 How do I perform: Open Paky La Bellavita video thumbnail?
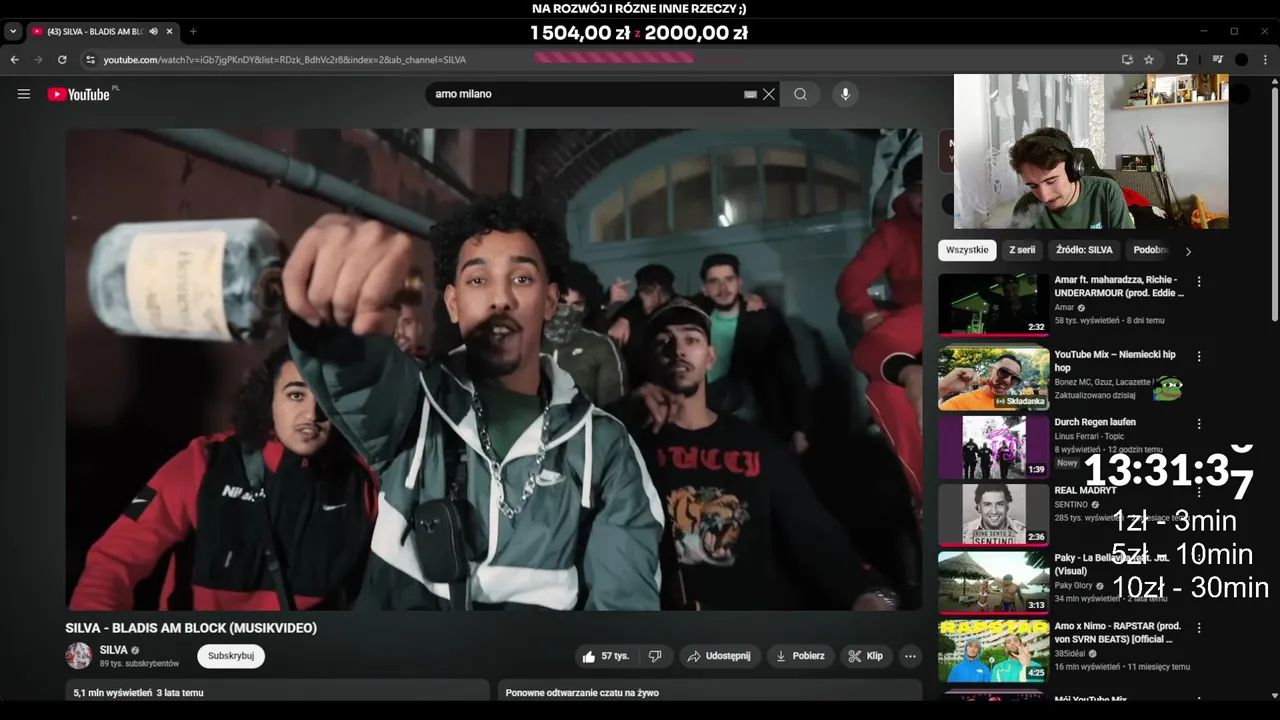994,583
